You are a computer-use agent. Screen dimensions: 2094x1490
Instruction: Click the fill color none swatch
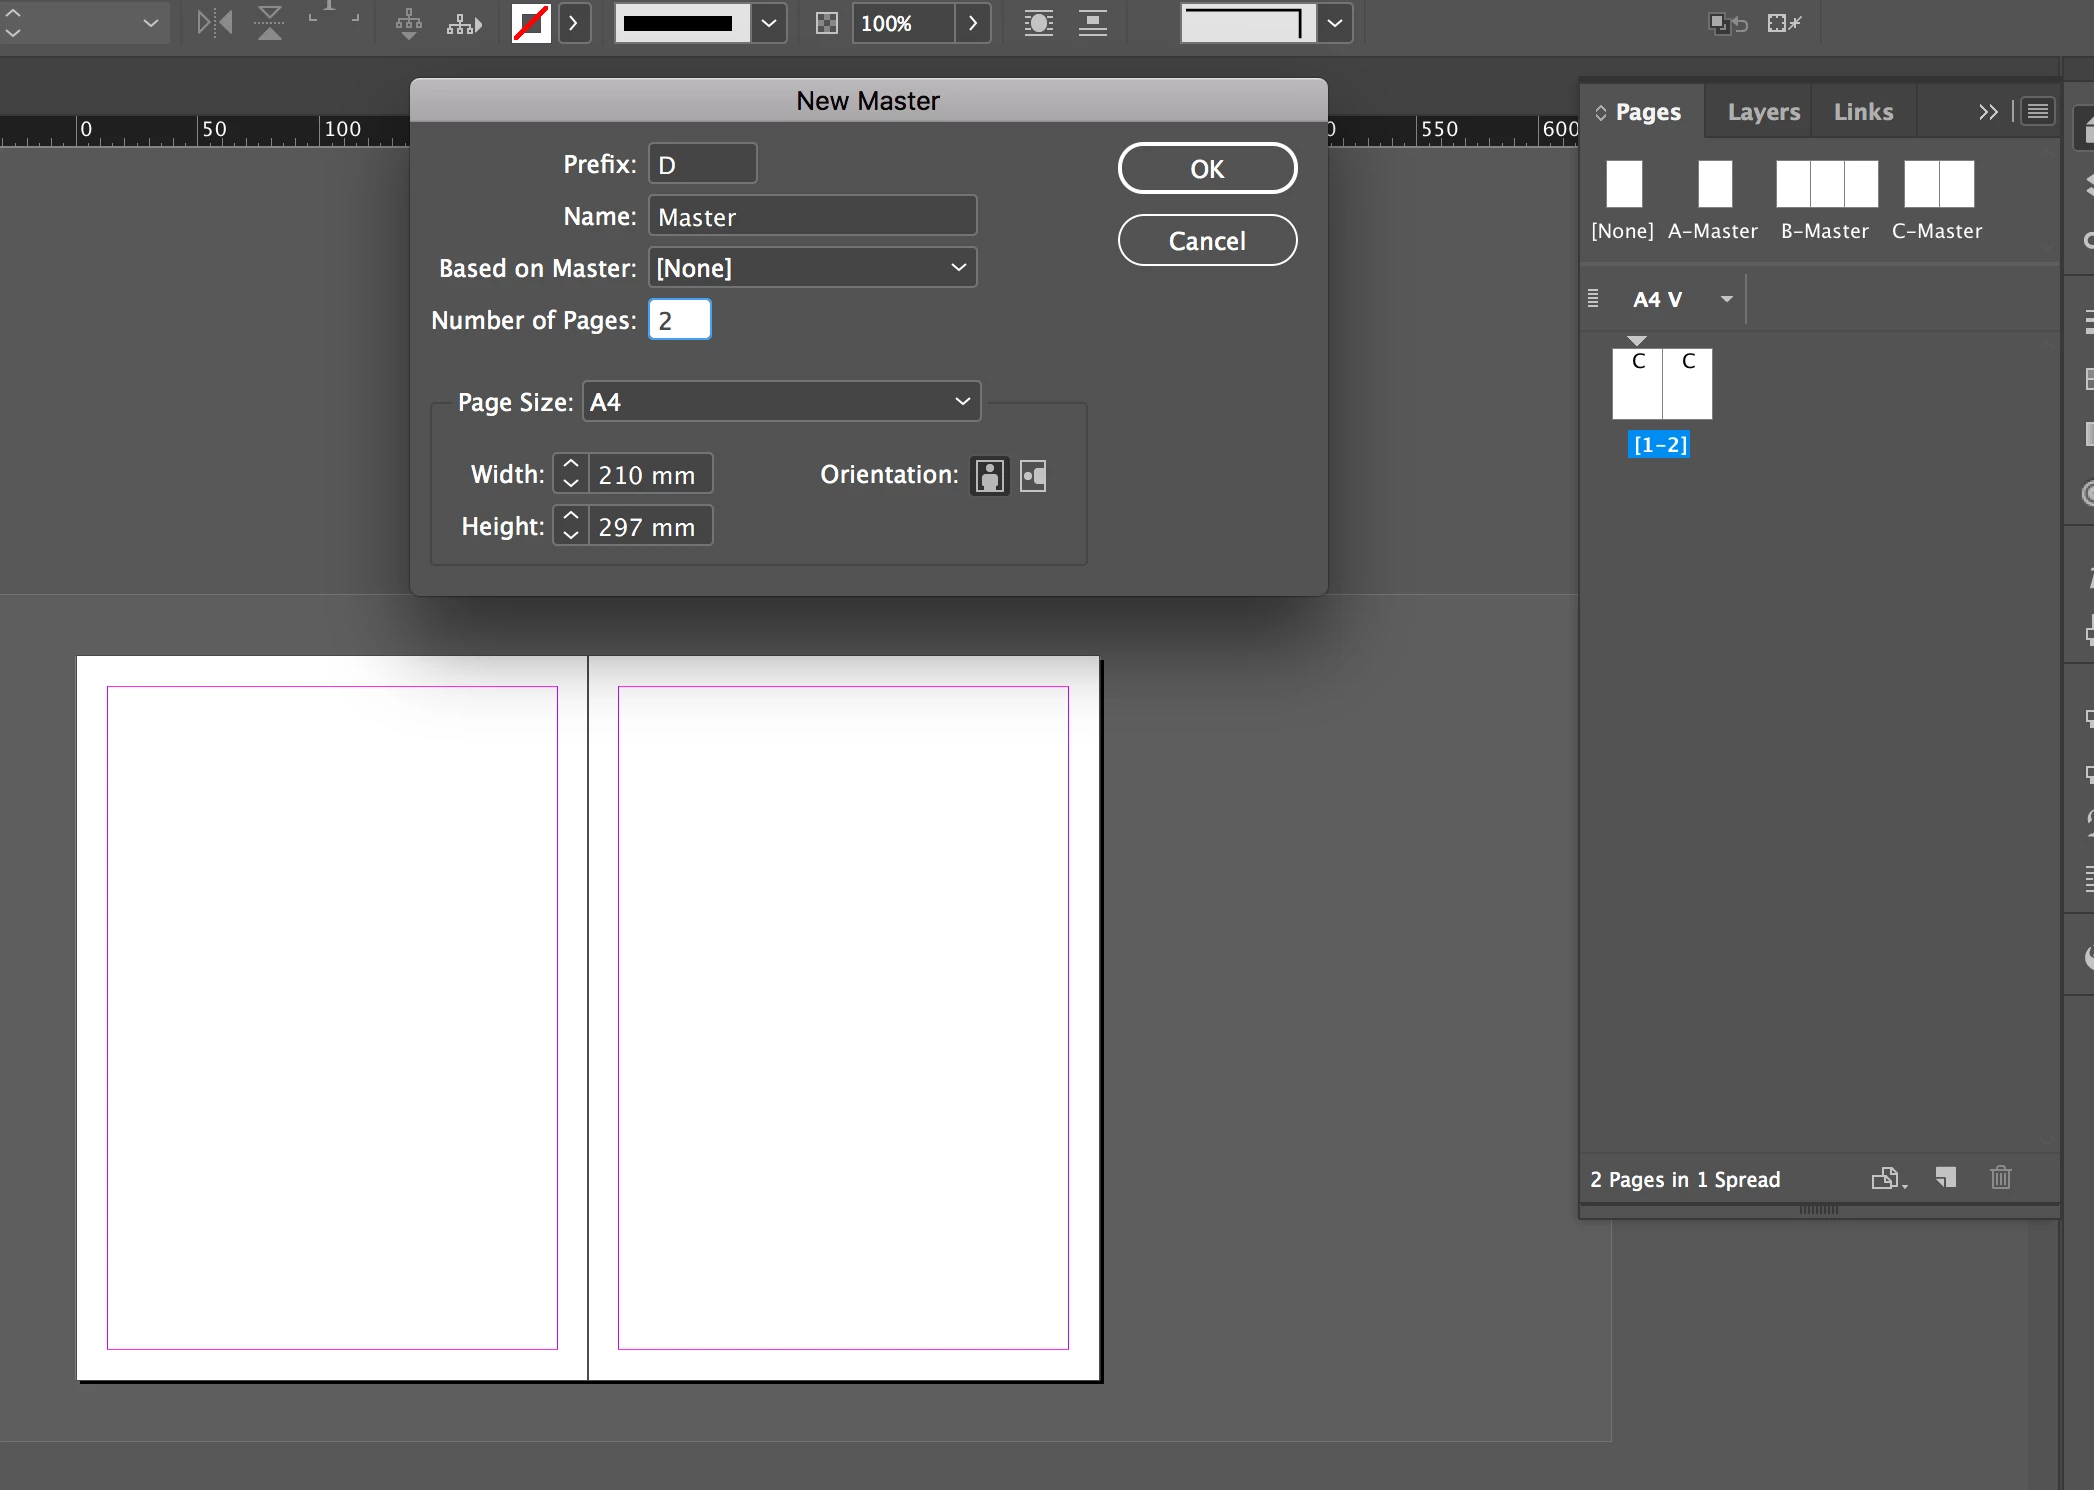[x=531, y=23]
